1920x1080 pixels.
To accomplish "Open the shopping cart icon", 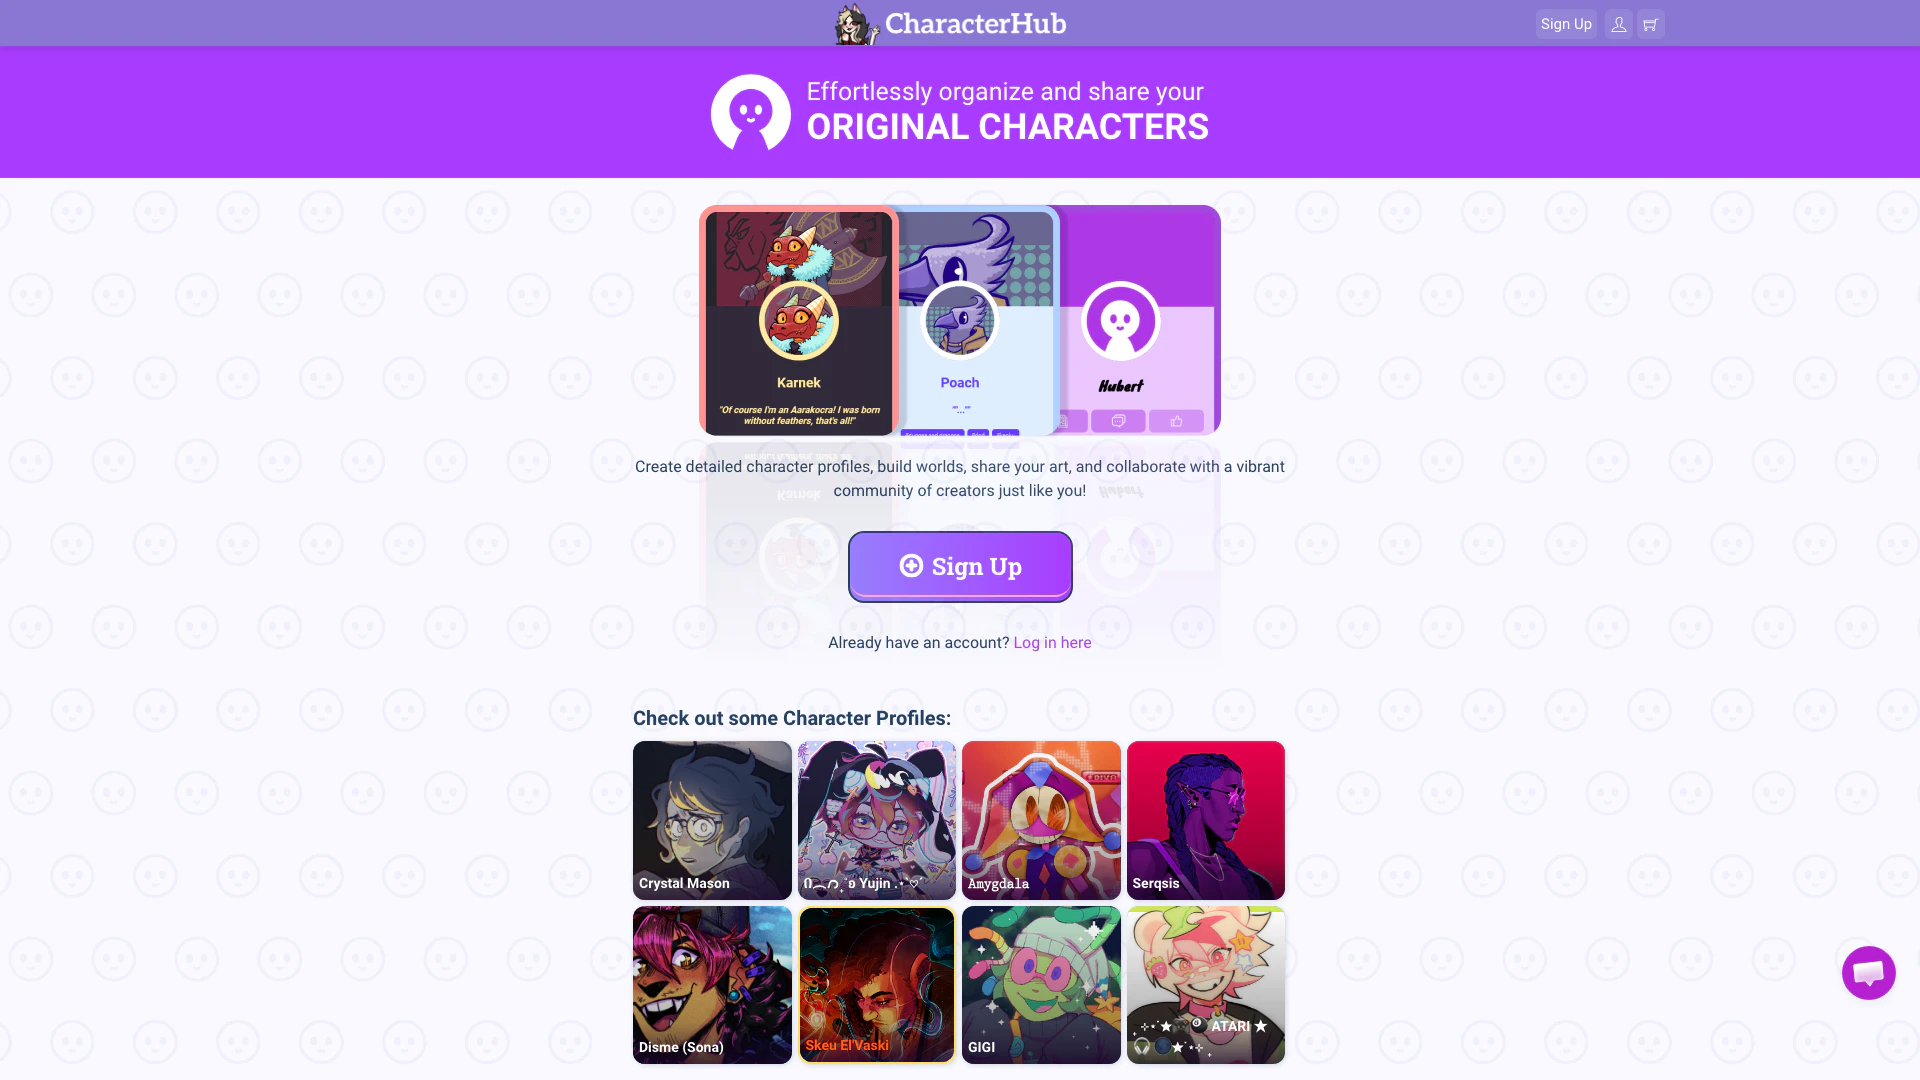I will (1650, 24).
